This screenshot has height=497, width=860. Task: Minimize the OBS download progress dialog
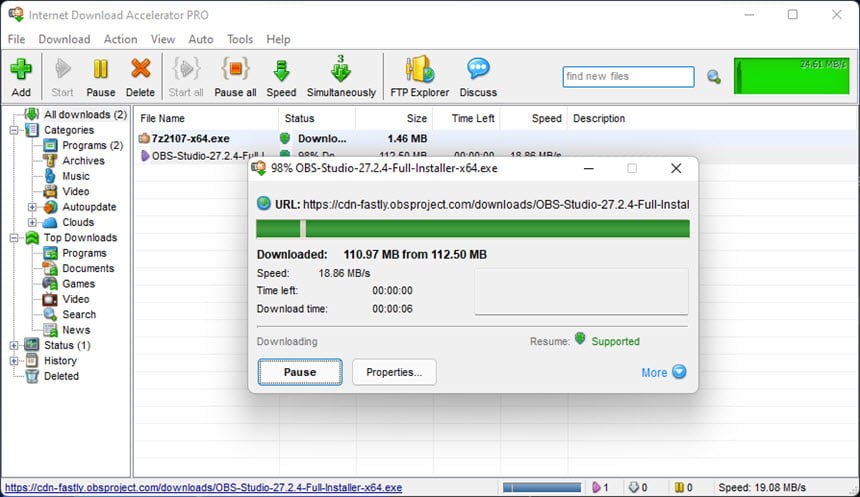[x=589, y=168]
